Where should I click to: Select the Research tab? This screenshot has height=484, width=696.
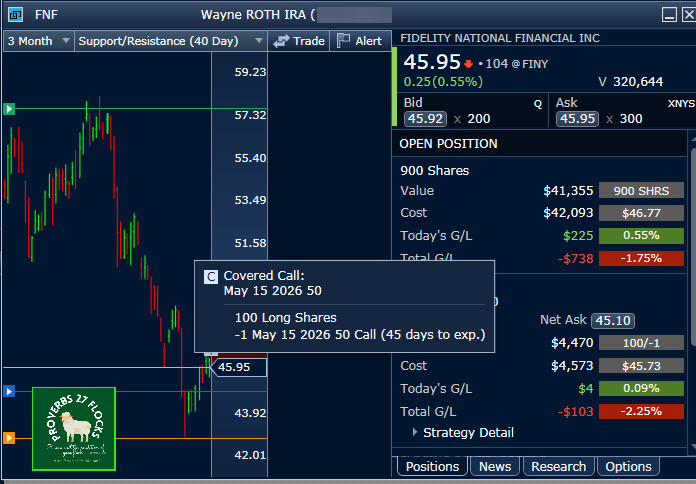(558, 466)
